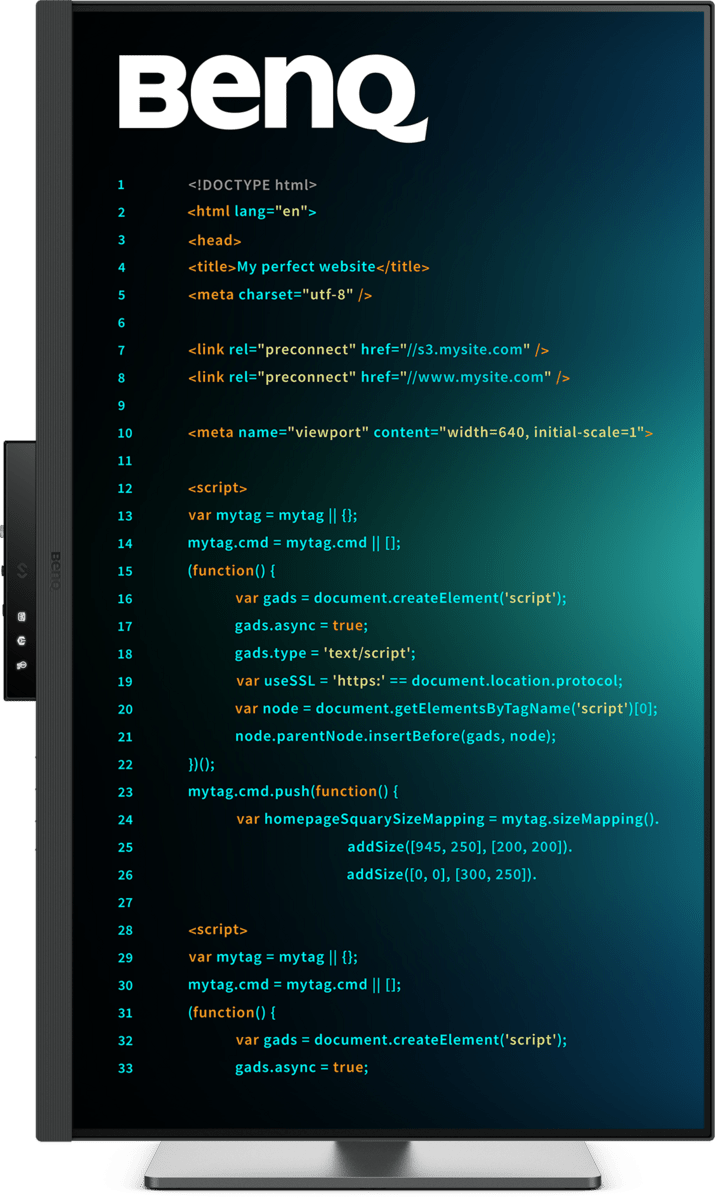Click the preconnect link to s3.mysite.com
The height and width of the screenshot is (1200, 715).
[368, 350]
